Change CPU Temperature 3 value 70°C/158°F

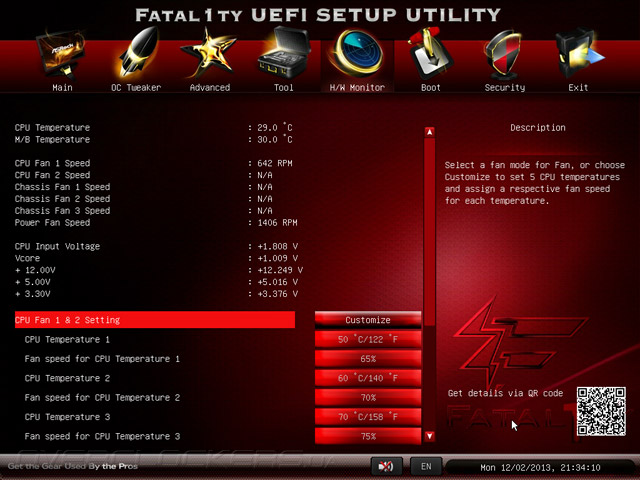point(368,417)
